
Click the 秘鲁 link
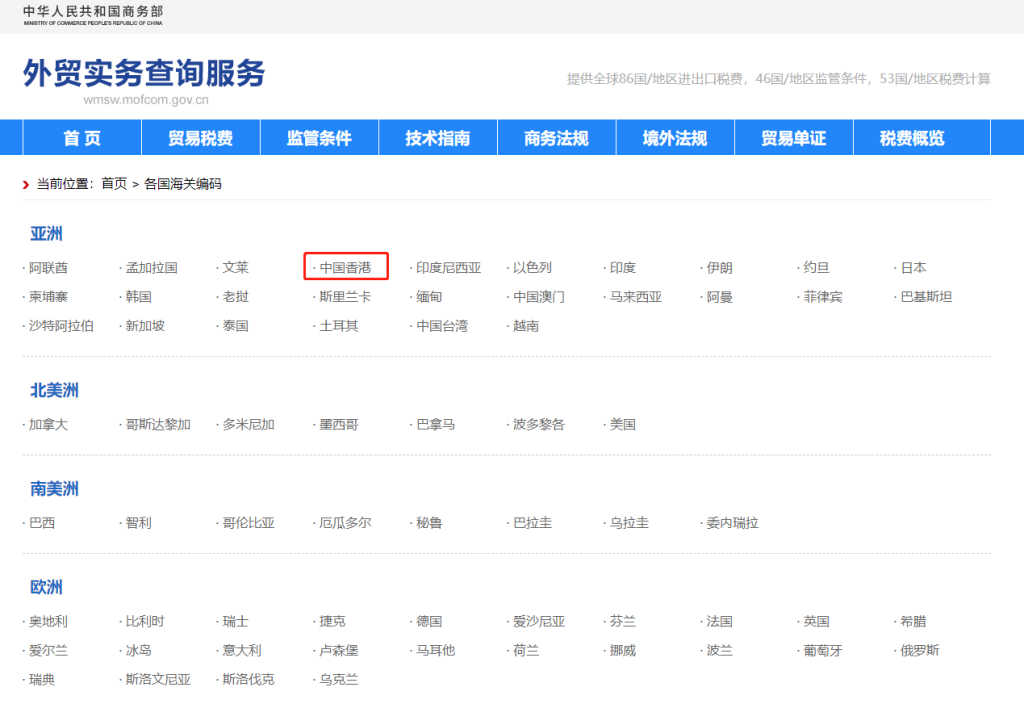[x=429, y=523]
